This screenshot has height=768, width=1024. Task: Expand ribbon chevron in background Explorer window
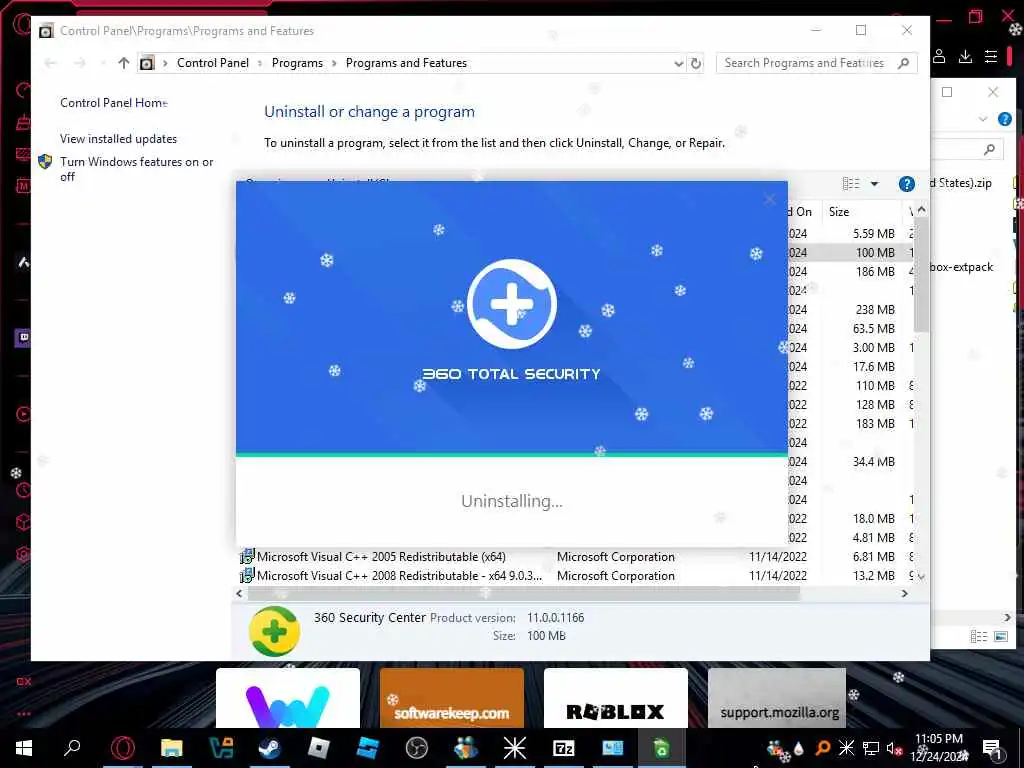pos(983,119)
